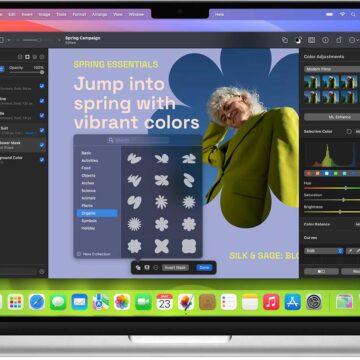Screen dimensions: 360x360
Task: Click the Share icon in the top toolbar
Action: (x=339, y=40)
